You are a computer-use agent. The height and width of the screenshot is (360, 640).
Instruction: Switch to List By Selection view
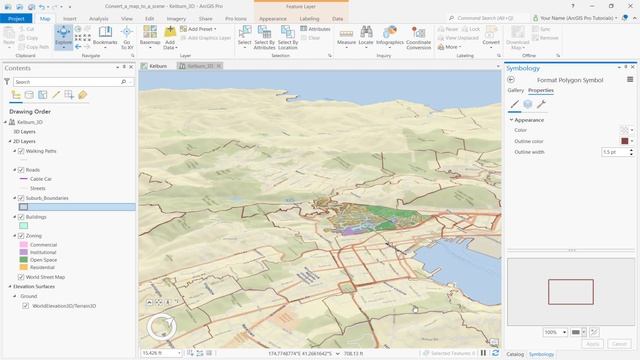click(42, 95)
